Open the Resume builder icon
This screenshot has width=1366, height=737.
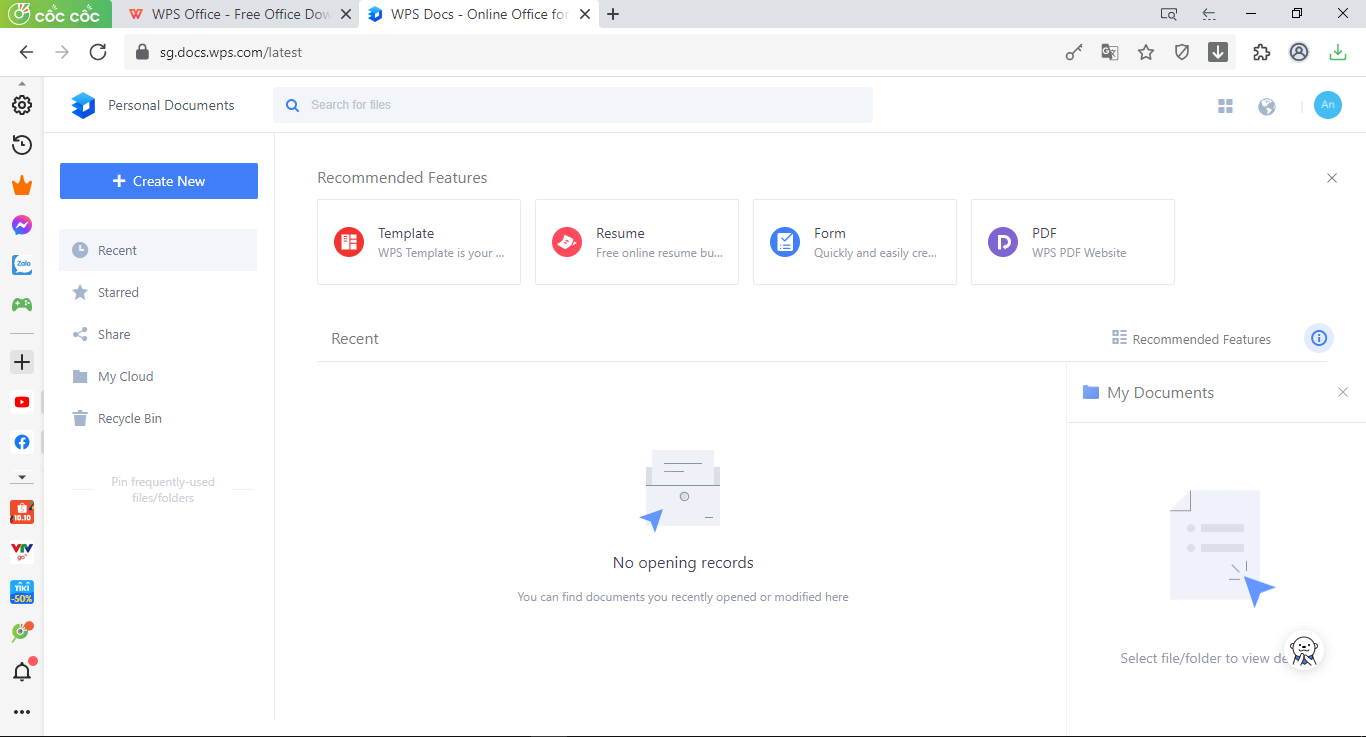point(567,242)
